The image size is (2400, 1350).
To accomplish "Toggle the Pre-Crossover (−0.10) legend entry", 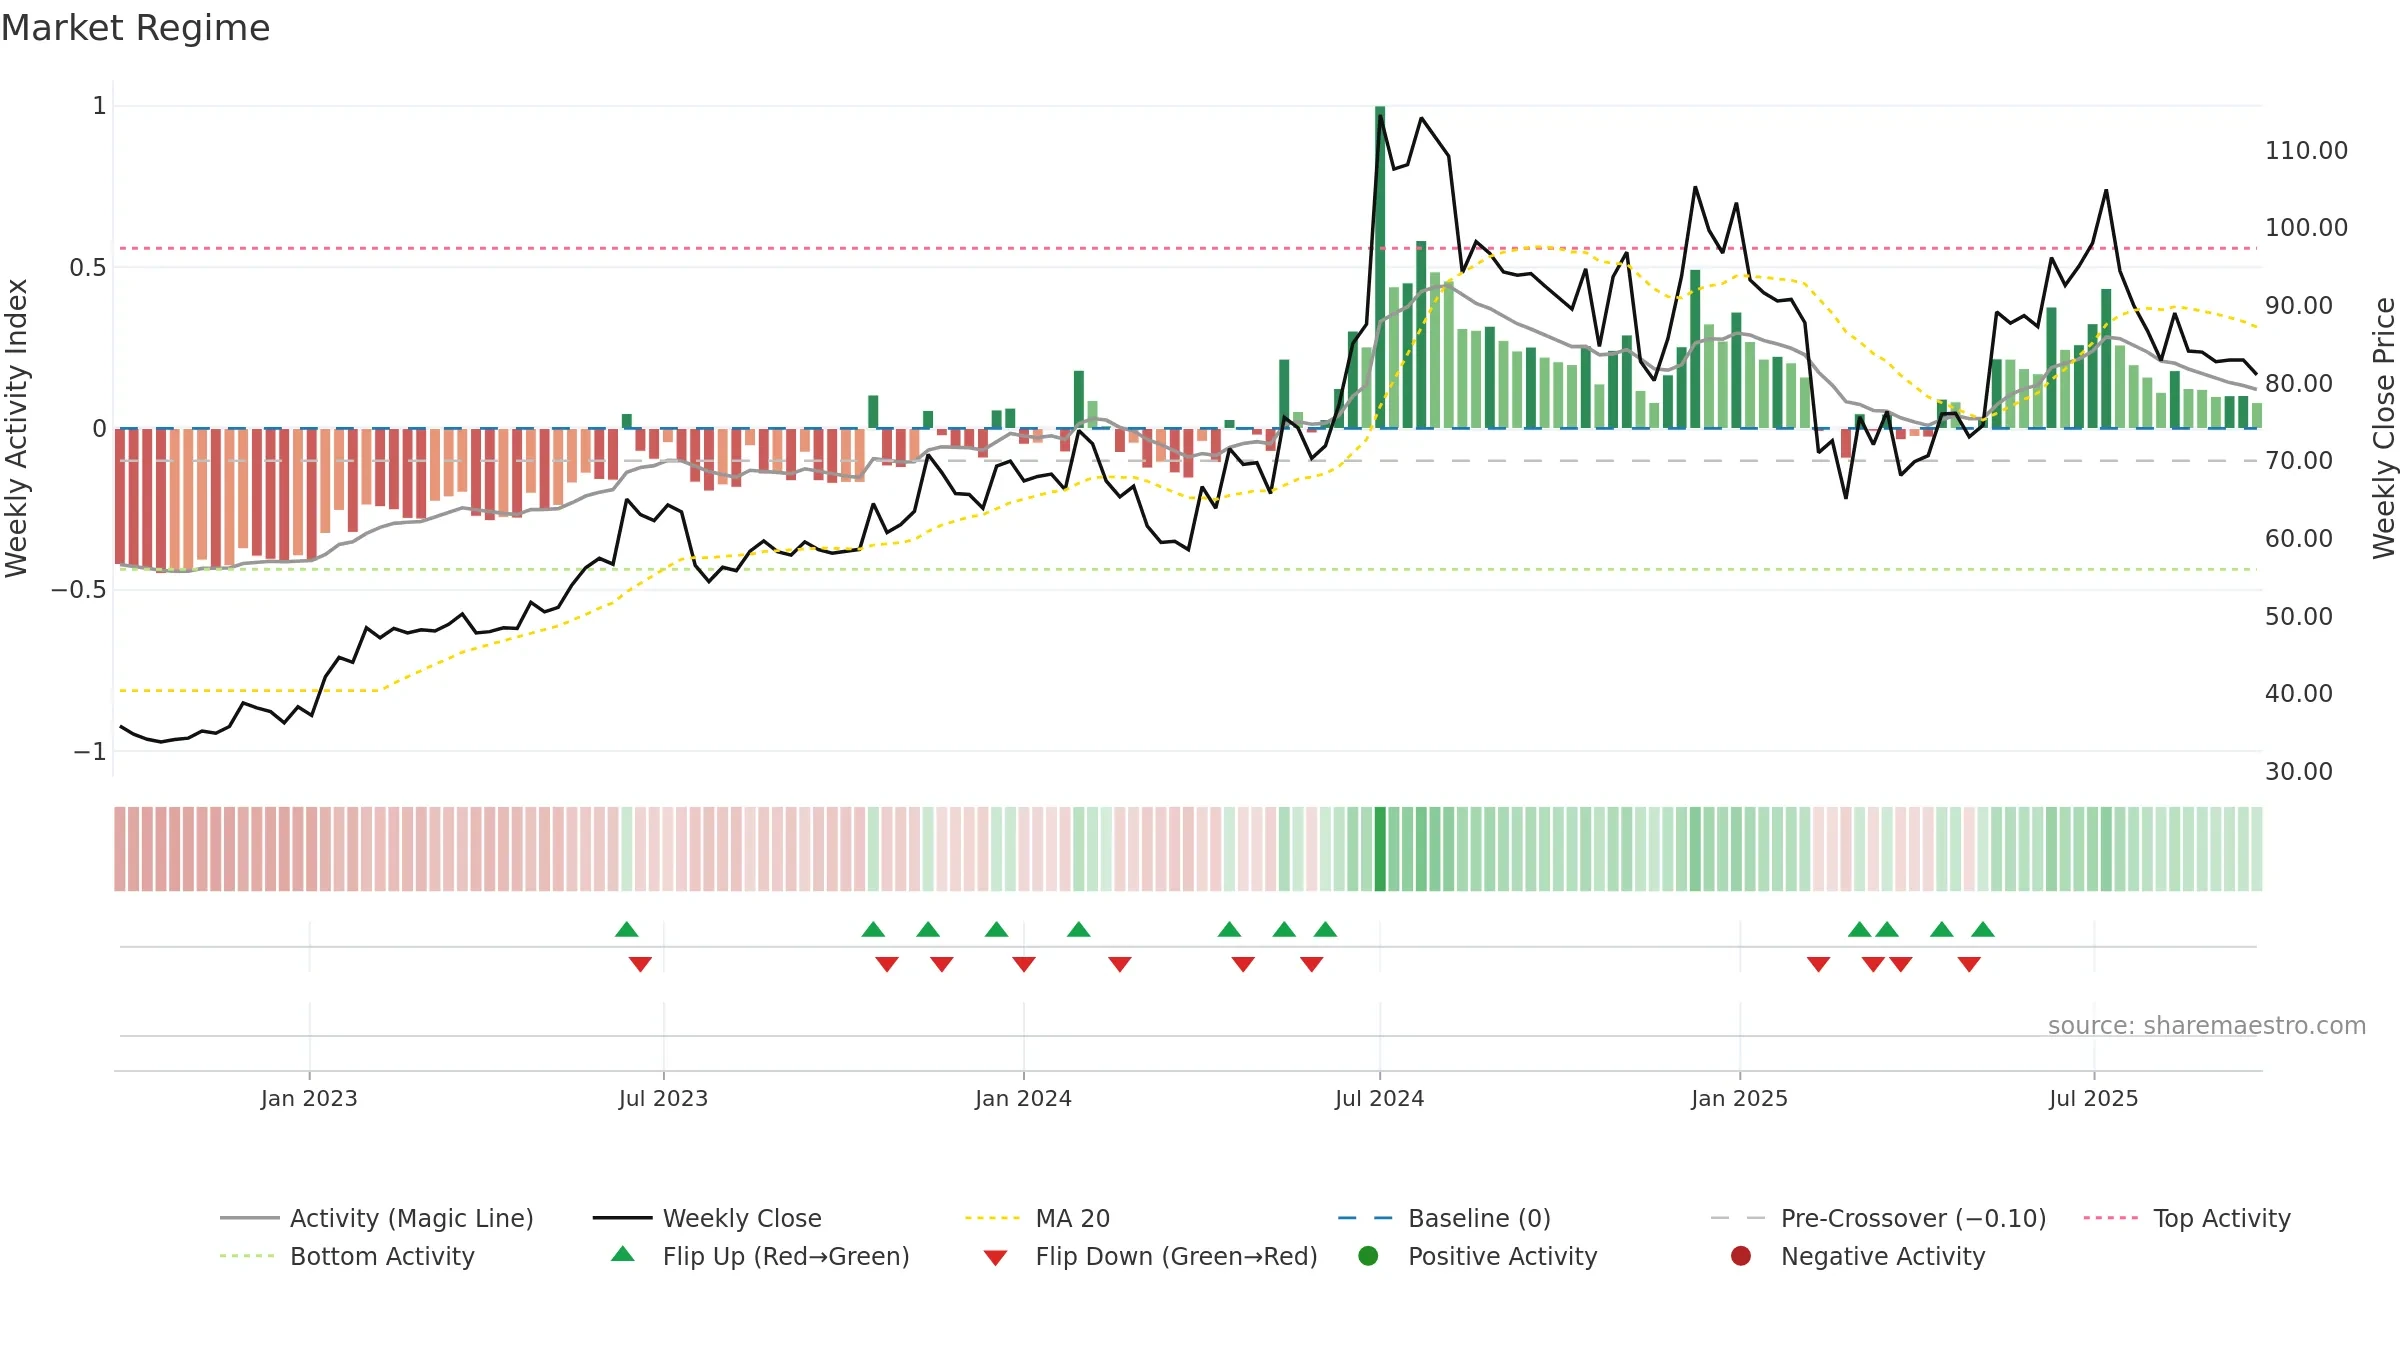I will pos(1879,1218).
